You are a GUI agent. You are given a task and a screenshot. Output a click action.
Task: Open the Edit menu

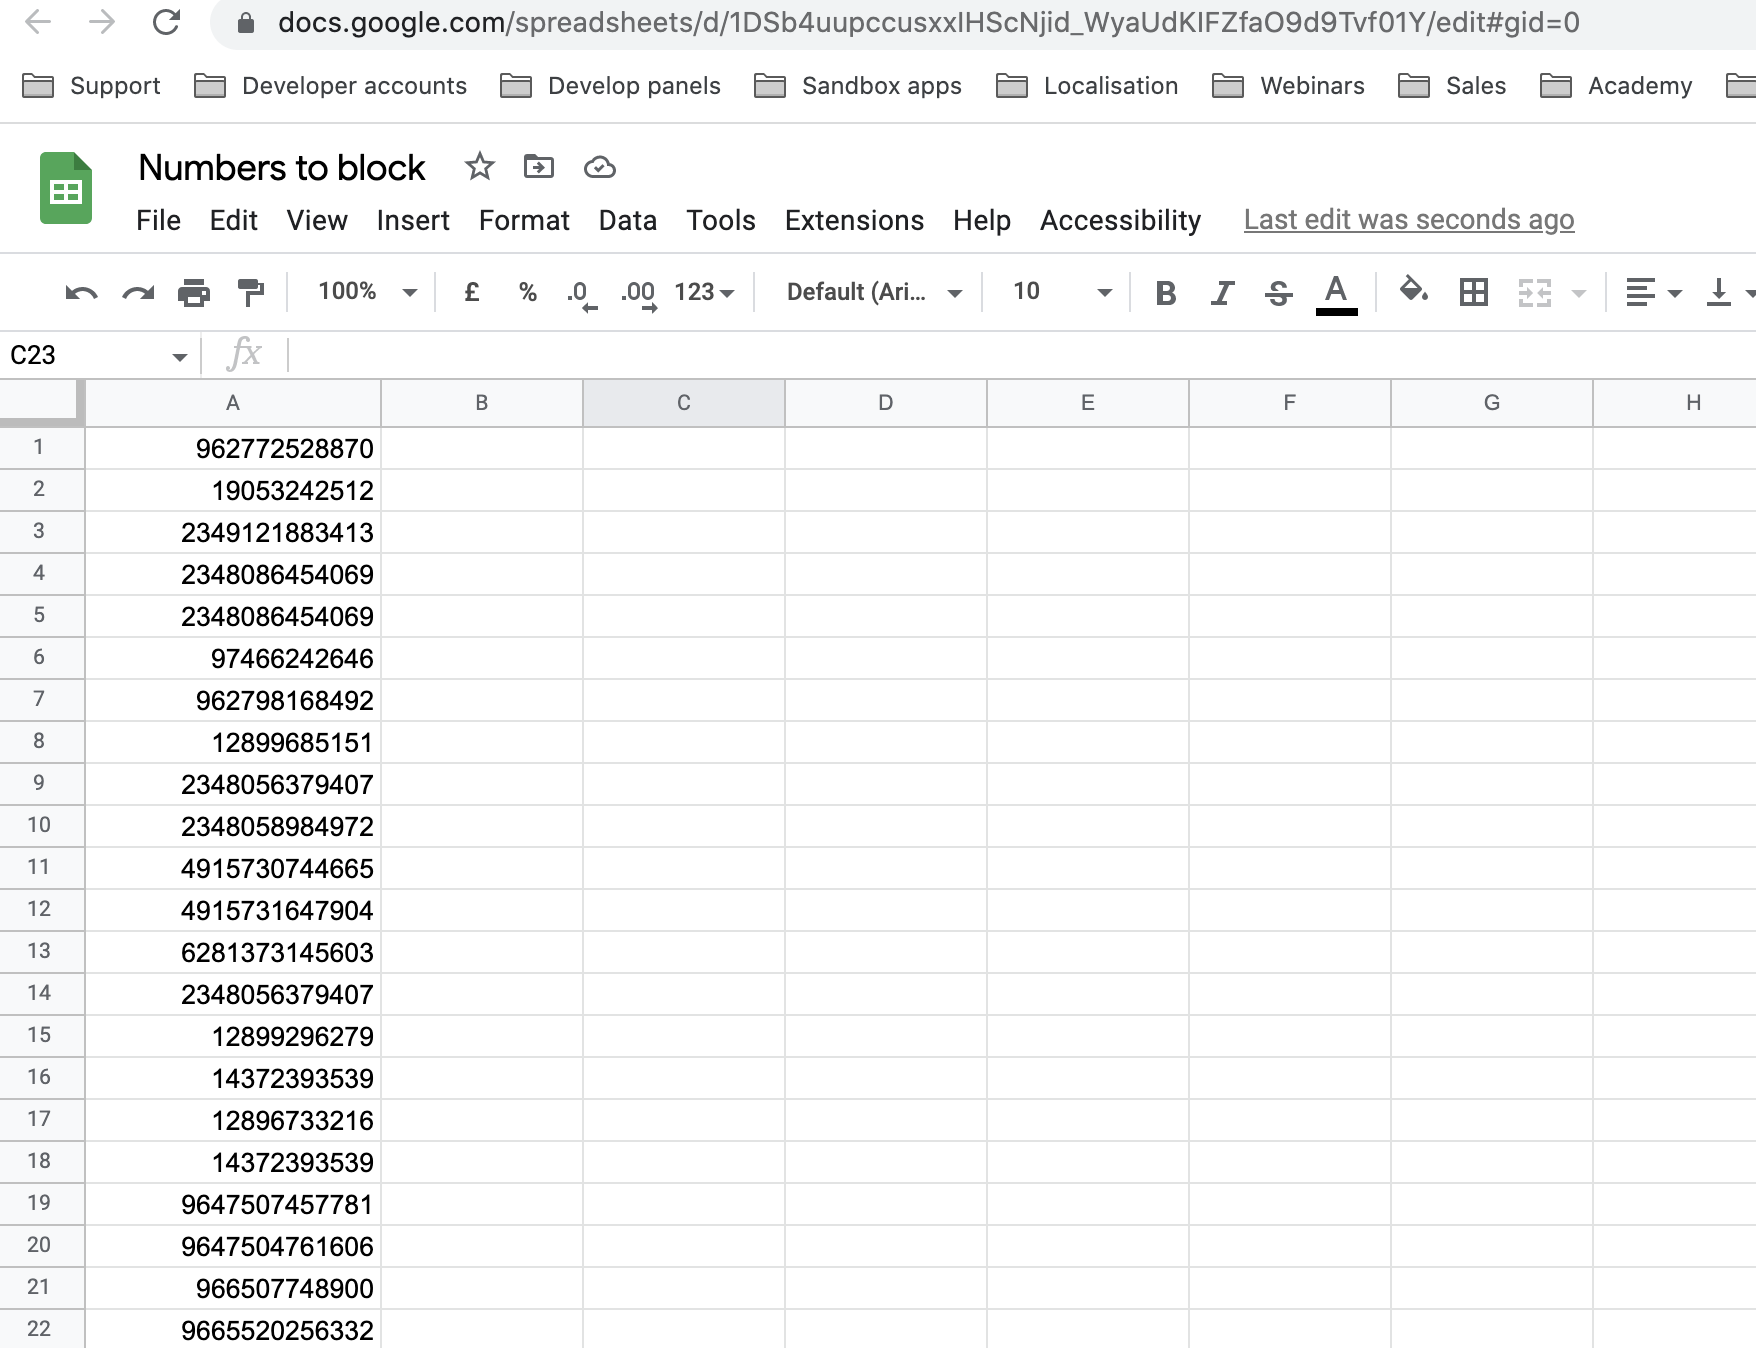click(x=234, y=220)
